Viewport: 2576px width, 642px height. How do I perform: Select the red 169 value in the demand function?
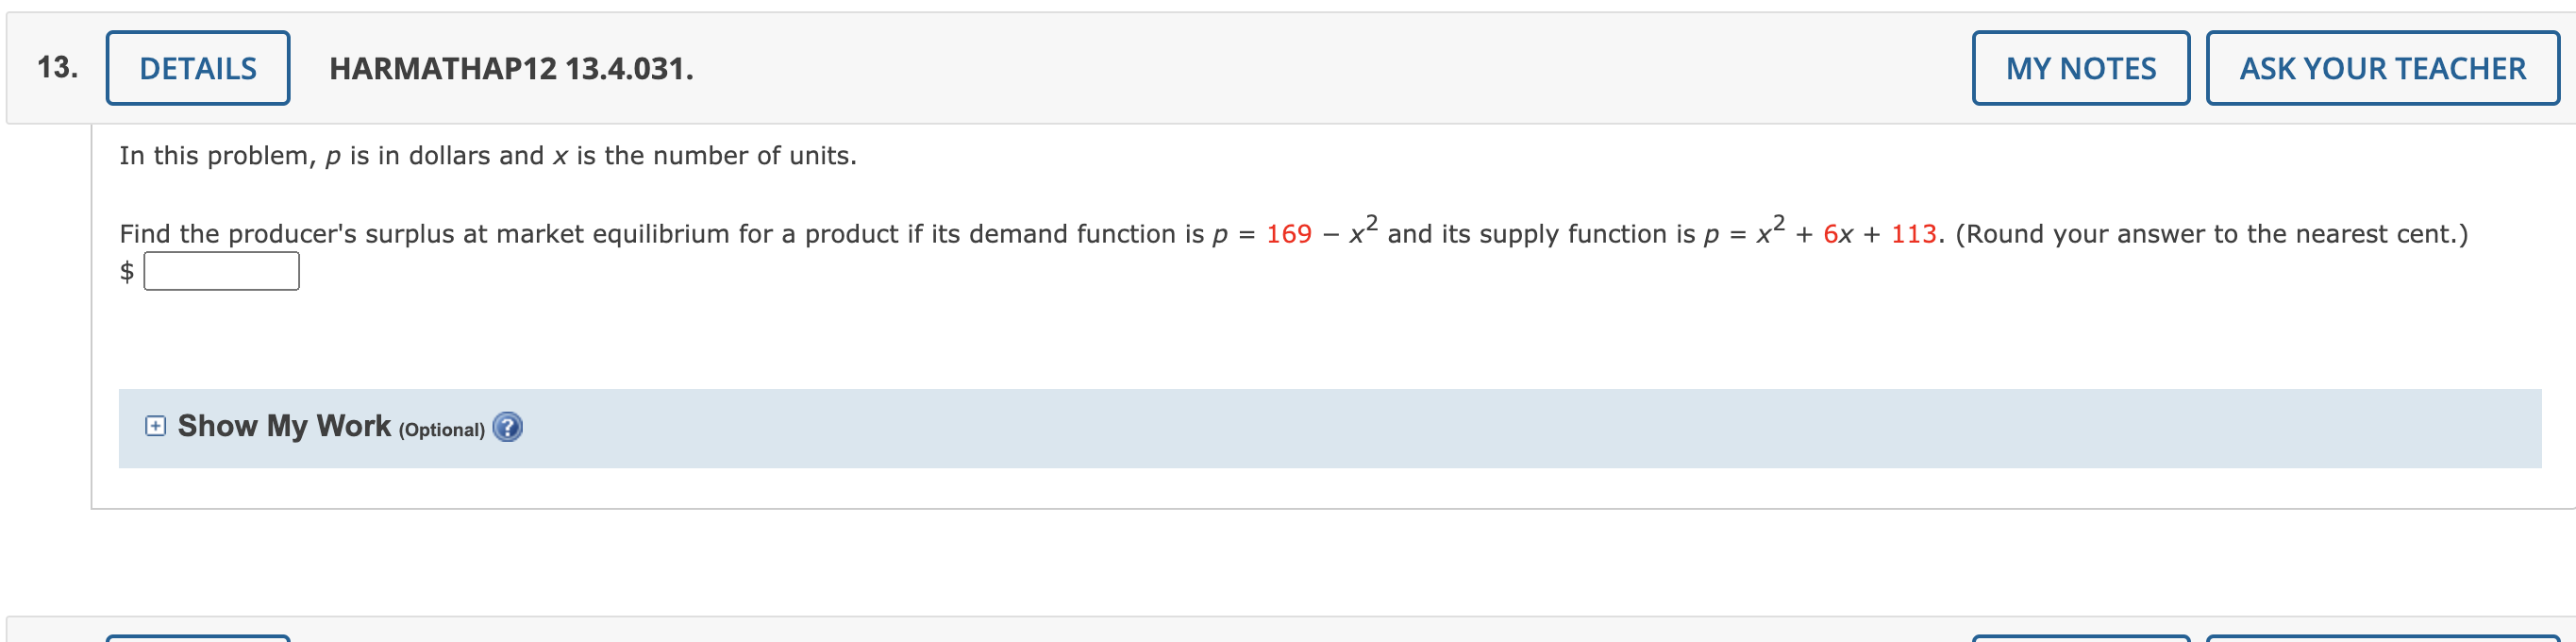coord(1288,232)
